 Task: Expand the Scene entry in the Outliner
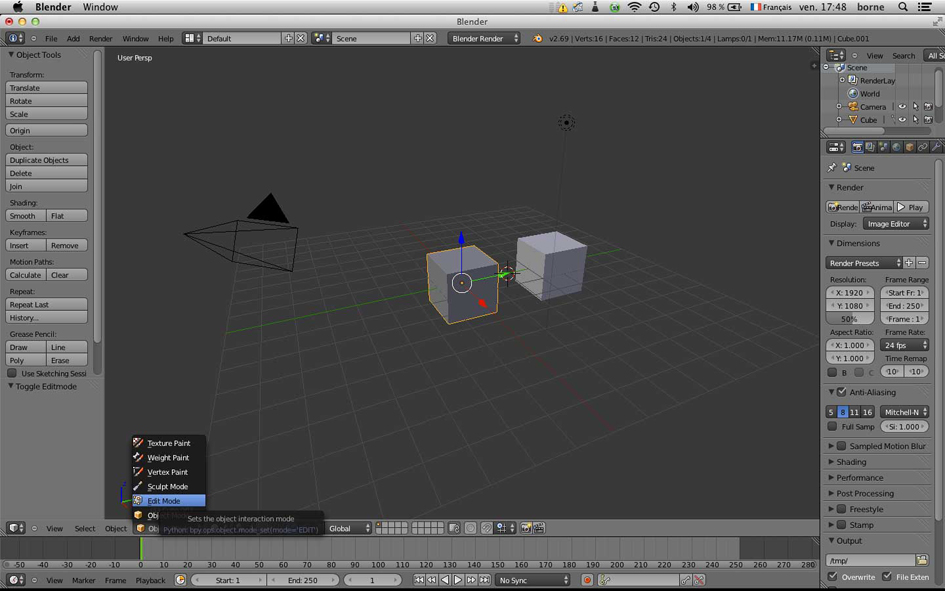click(x=826, y=67)
